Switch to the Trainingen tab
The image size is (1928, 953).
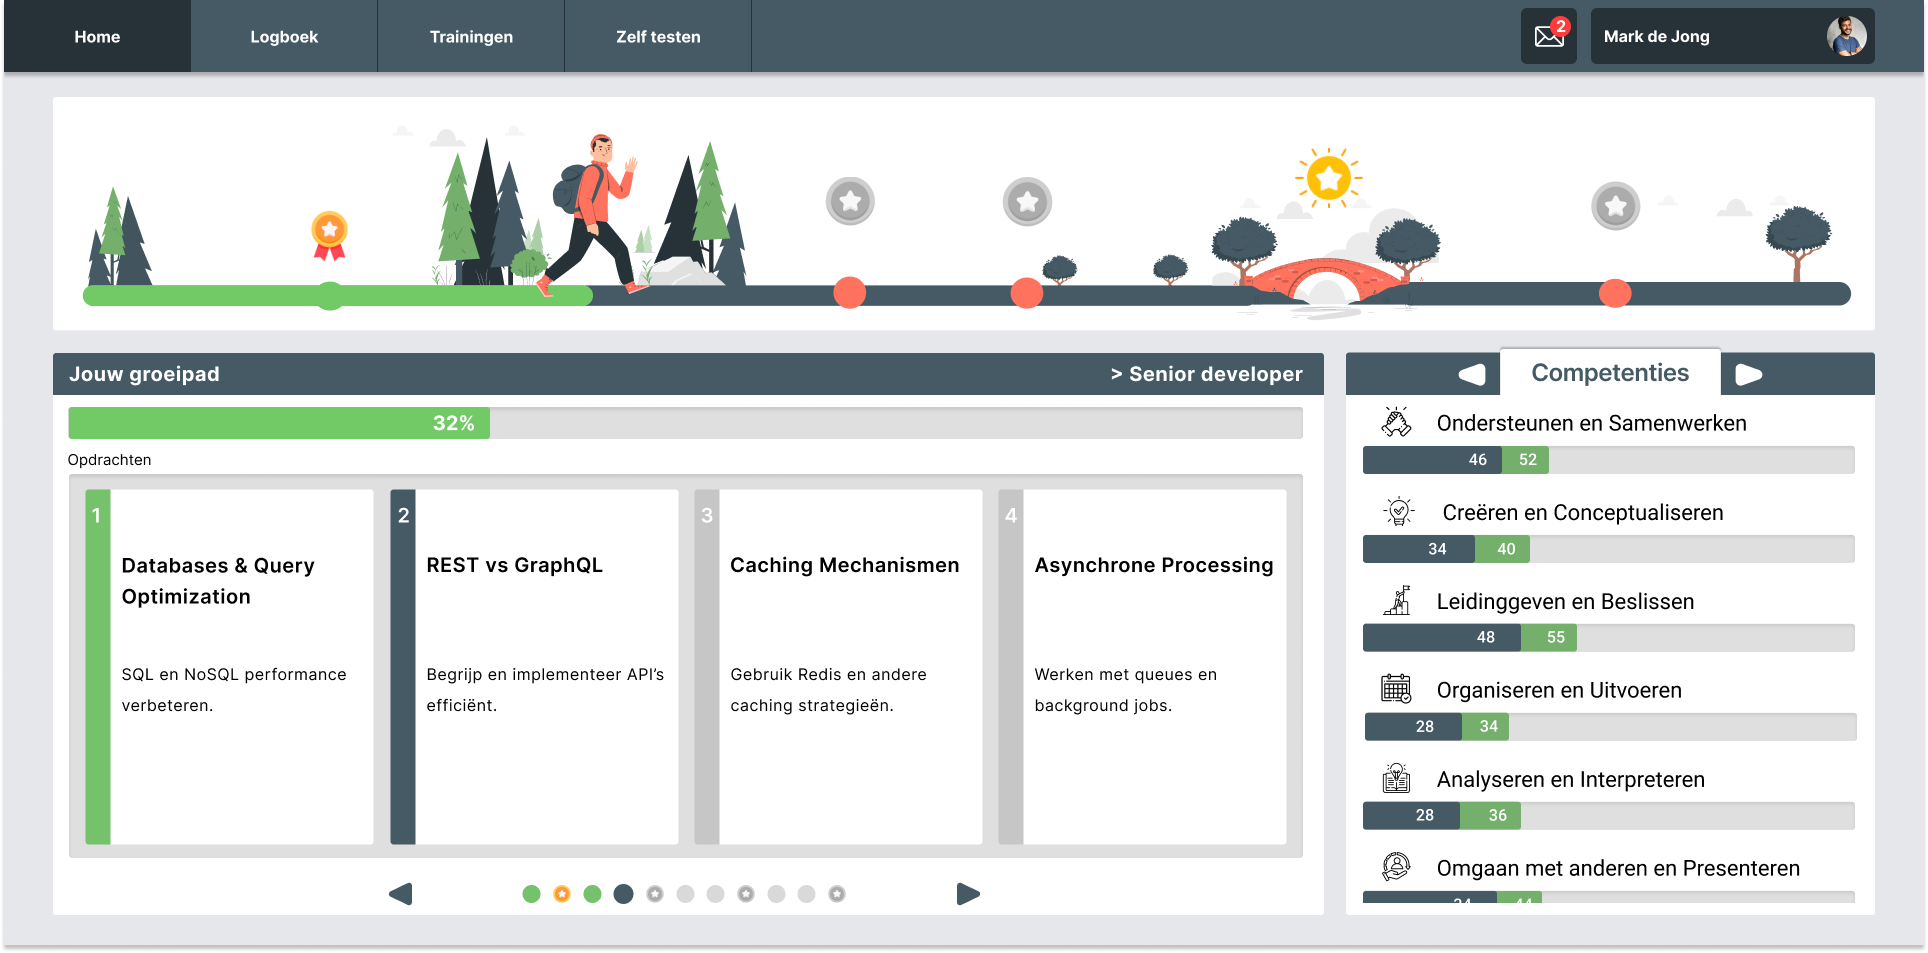tap(471, 36)
